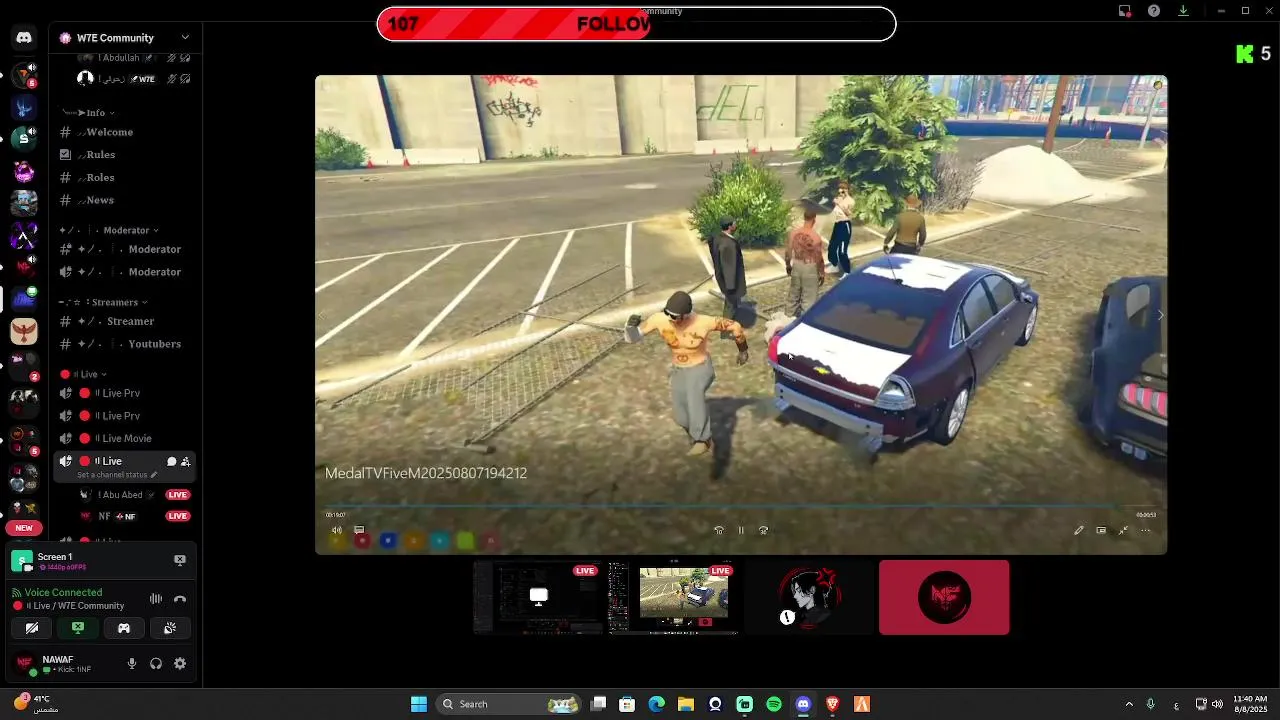This screenshot has height=720, width=1280.
Task: Open chat icon on Live voice channel
Action: pyautogui.click(x=171, y=461)
